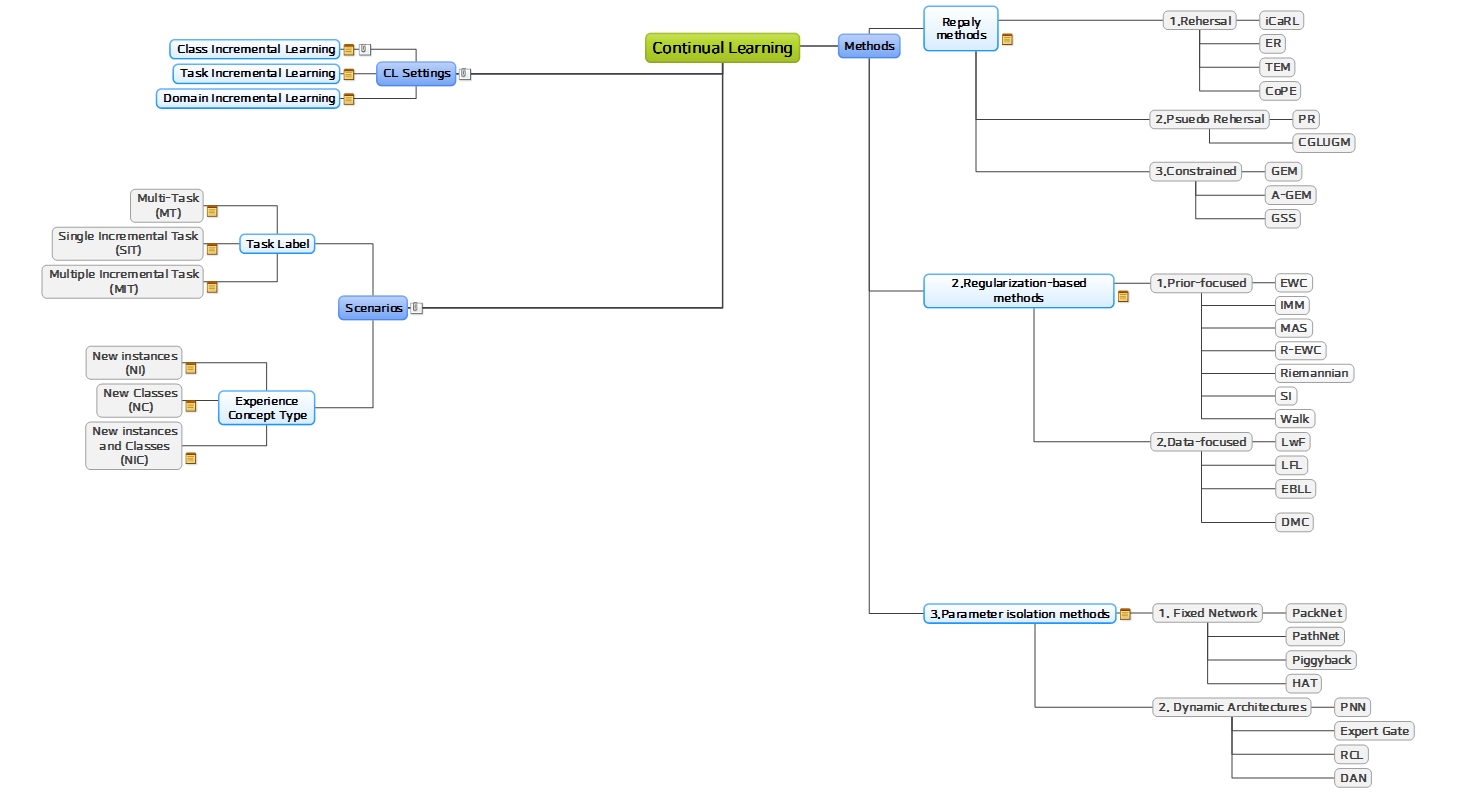Open note icon beside Task Incremental Learning

[x=349, y=74]
